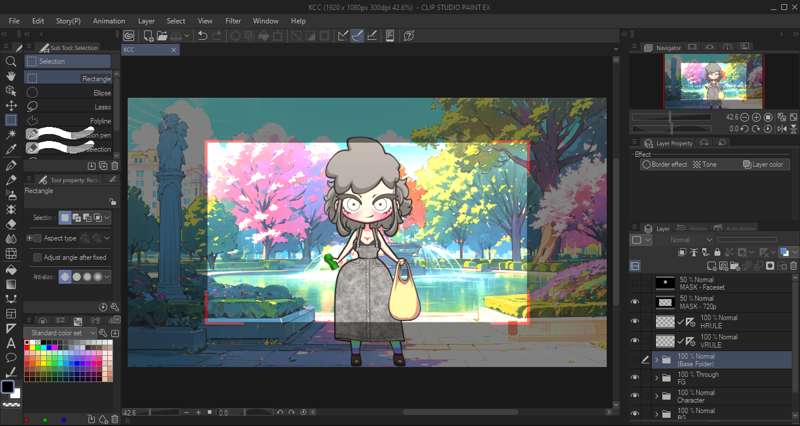Image resolution: width=800 pixels, height=426 pixels.
Task: Open the Filter menu
Action: click(233, 21)
